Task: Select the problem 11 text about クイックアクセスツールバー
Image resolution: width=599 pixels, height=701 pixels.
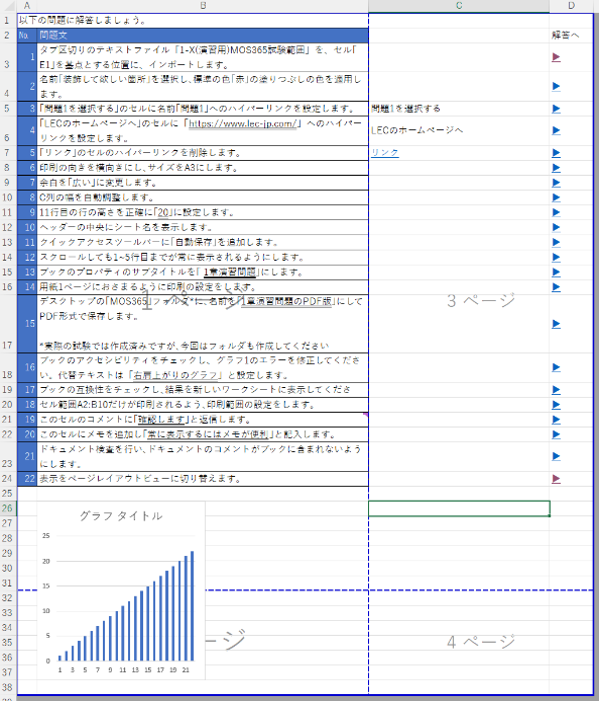Action: [202, 242]
